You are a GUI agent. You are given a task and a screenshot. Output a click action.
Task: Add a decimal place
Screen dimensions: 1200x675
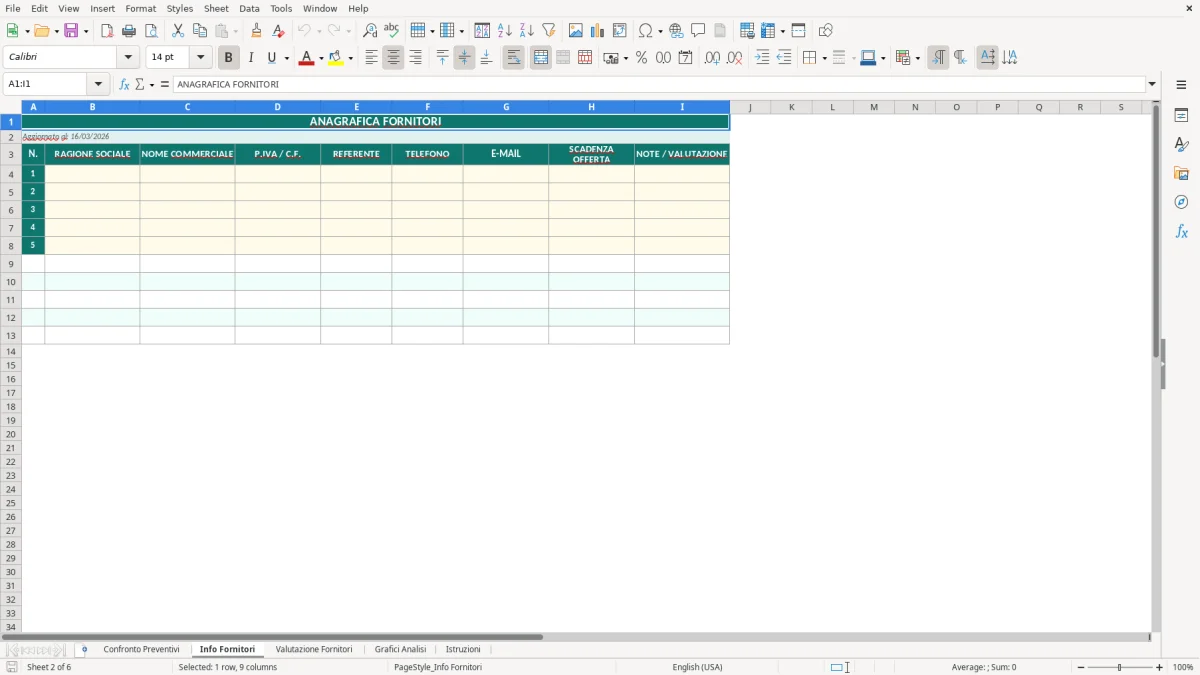tap(712, 58)
